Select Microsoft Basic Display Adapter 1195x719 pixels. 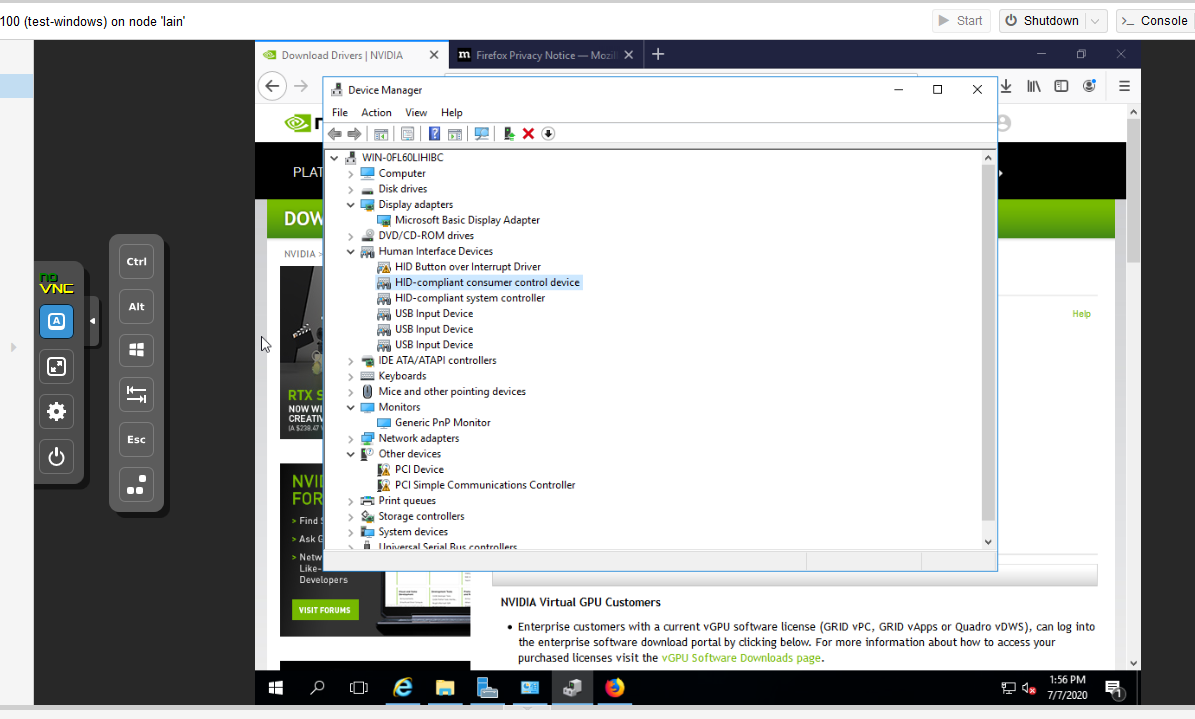coord(467,220)
